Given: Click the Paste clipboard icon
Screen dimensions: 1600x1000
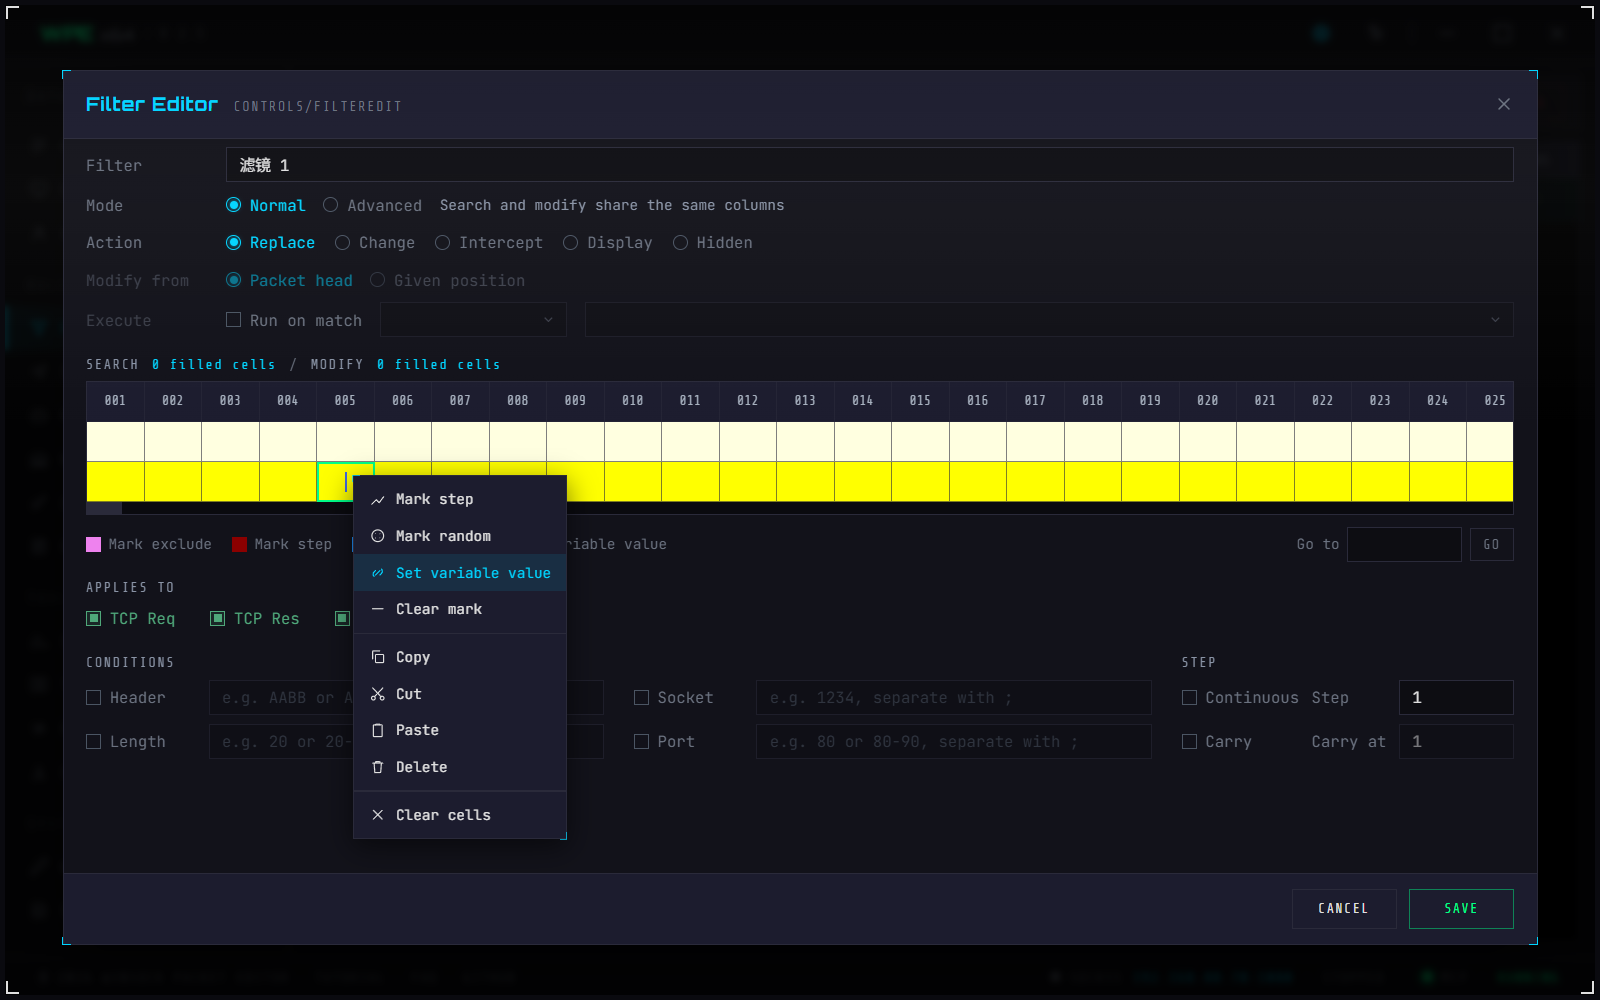Looking at the screenshot, I should tap(378, 730).
